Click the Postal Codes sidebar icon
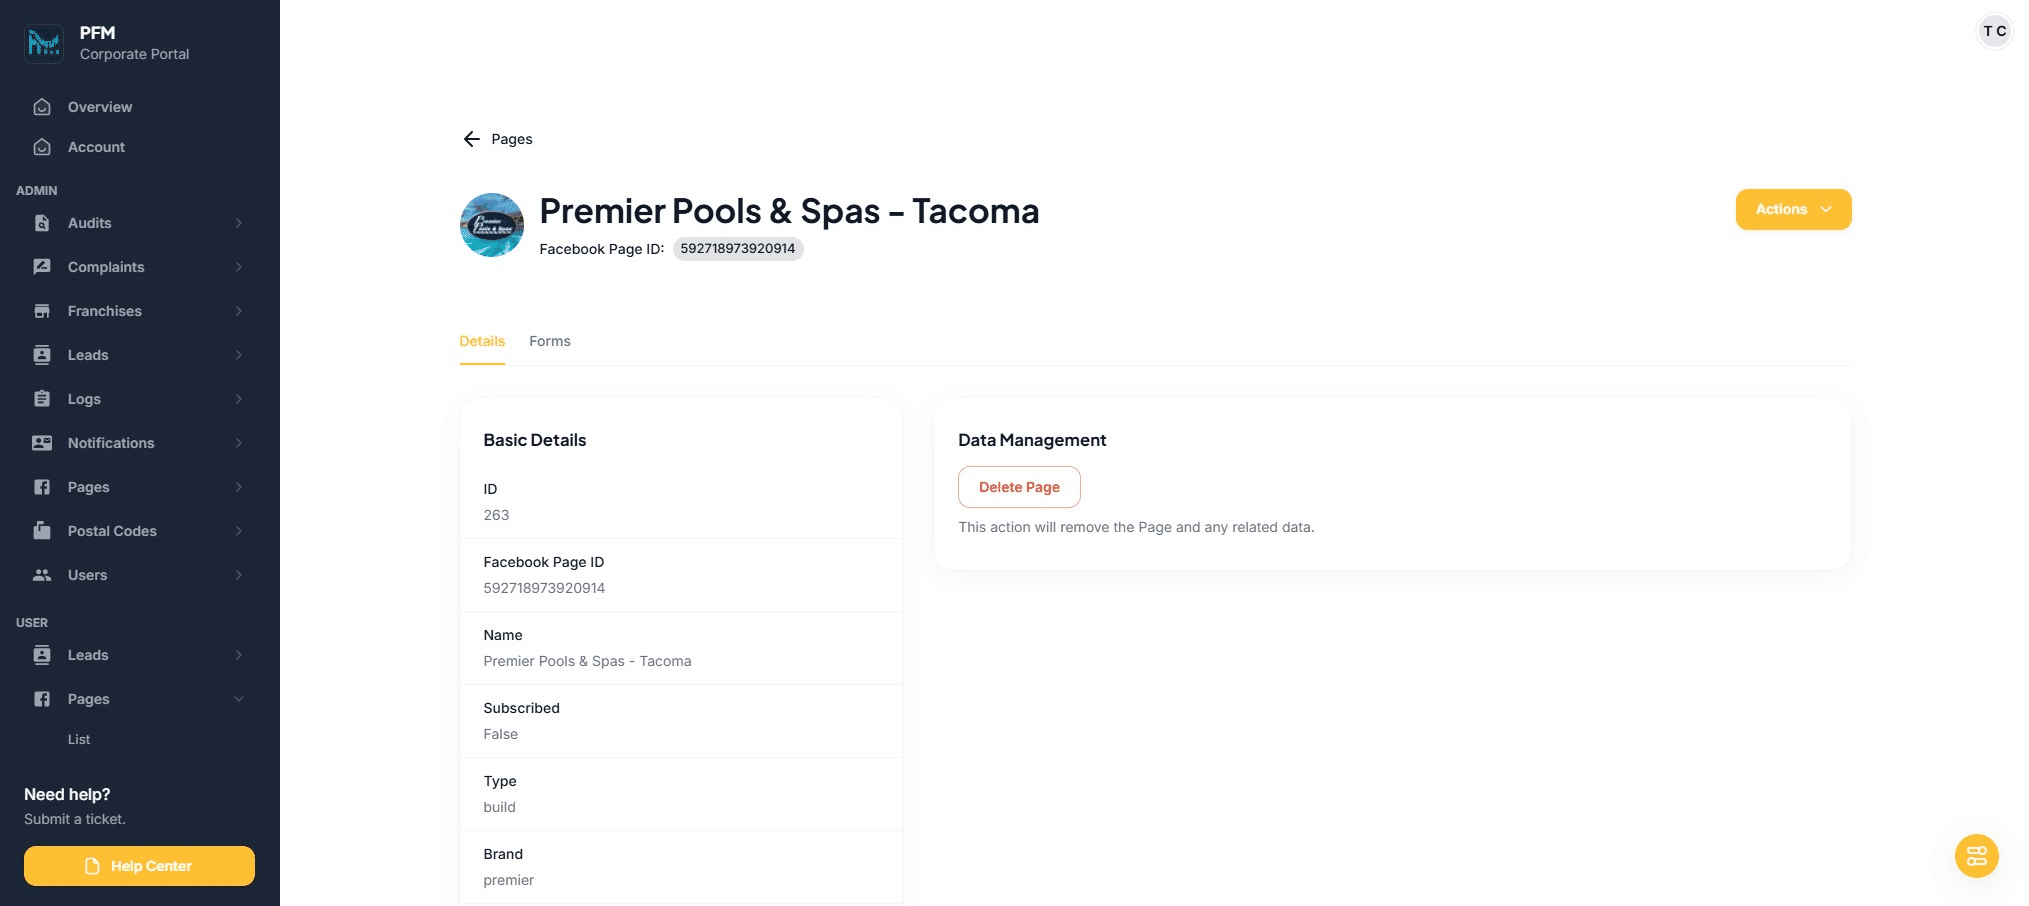This screenshot has width=2029, height=906. pos(42,531)
